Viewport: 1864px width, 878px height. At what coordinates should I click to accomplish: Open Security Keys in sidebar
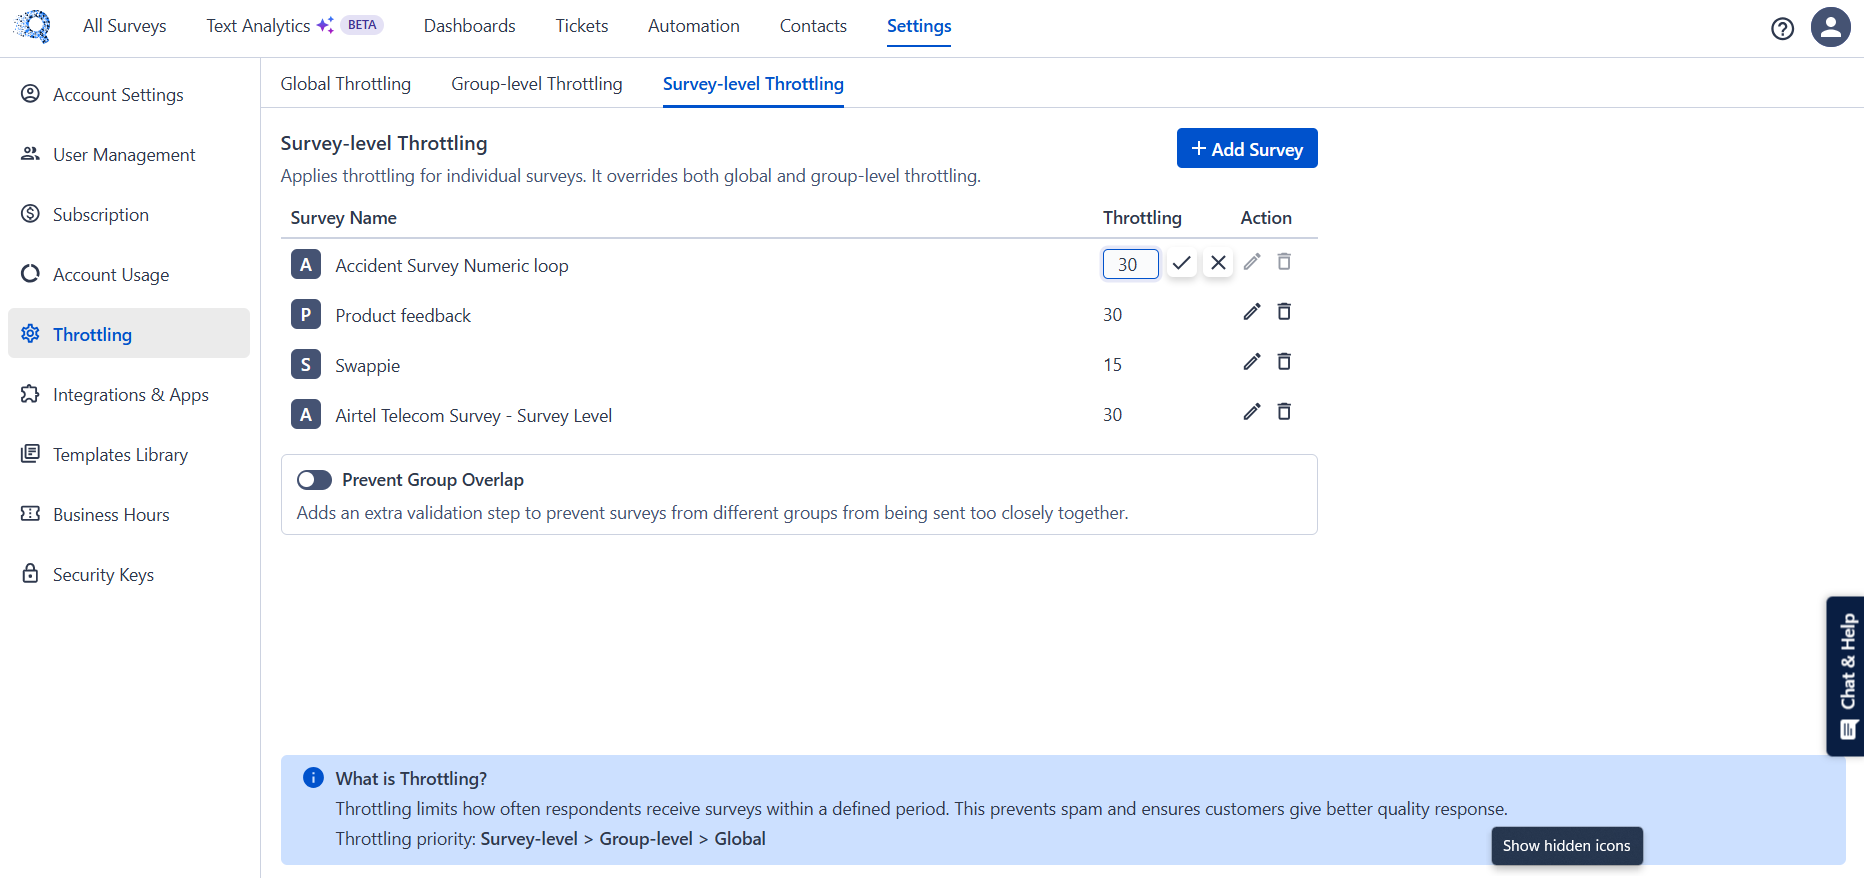103,575
